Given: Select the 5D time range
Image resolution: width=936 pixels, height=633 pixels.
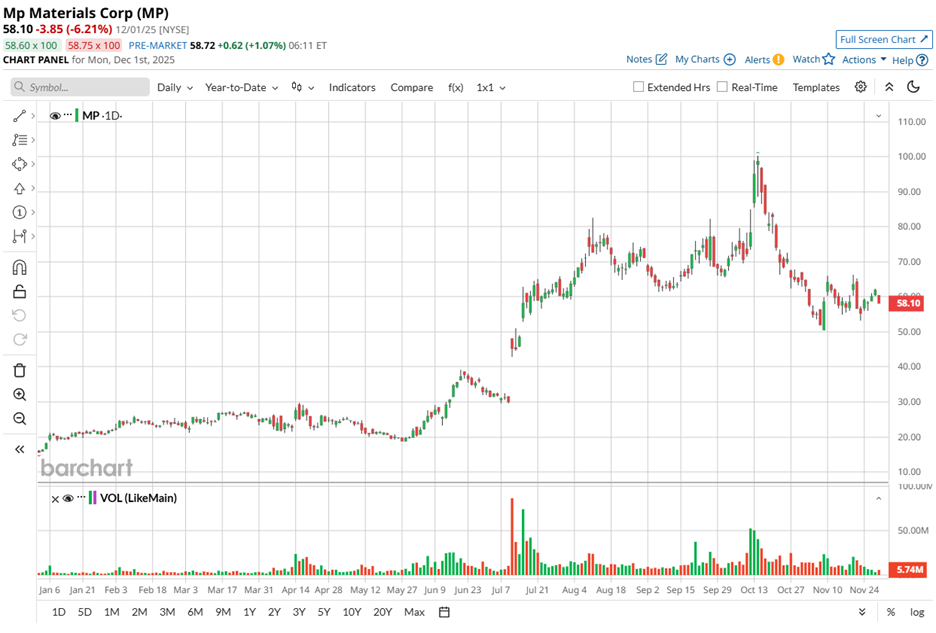Looking at the screenshot, I should click(x=85, y=612).
